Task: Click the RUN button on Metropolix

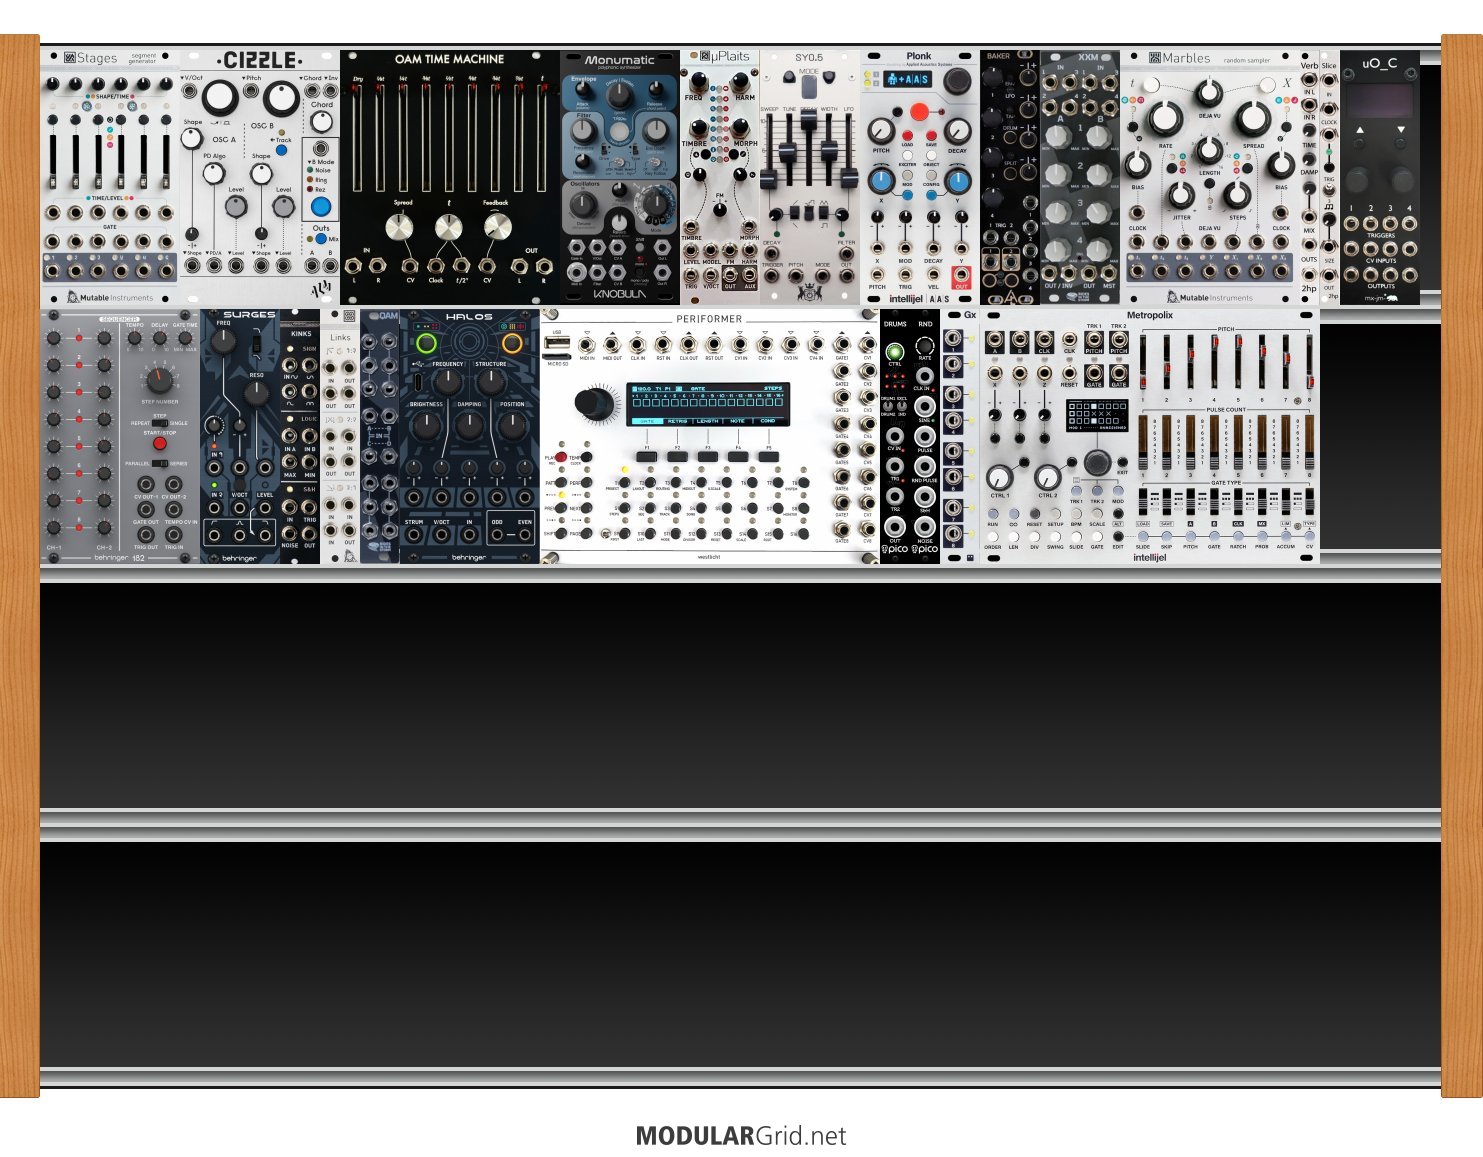Action: click(993, 513)
